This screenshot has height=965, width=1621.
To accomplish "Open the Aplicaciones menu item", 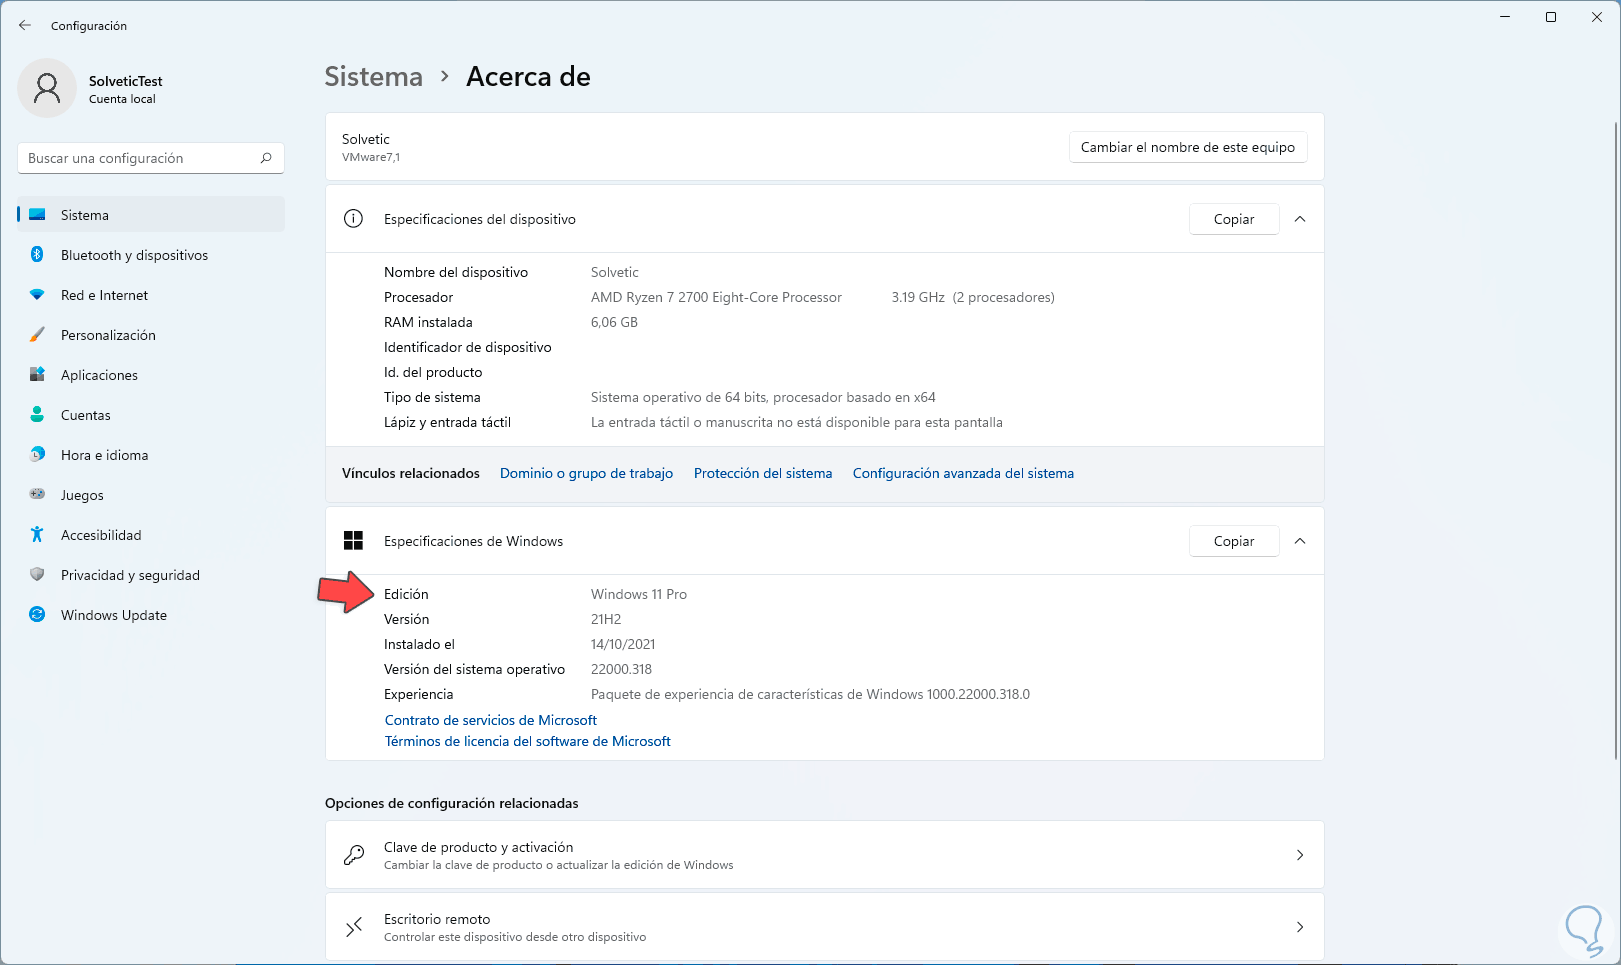I will click(99, 375).
